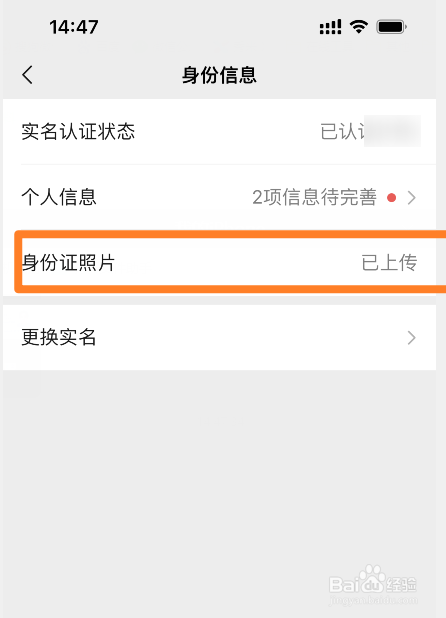This screenshot has height=618, width=446.
Task: Tap the 身份信息 page title
Action: [219, 75]
